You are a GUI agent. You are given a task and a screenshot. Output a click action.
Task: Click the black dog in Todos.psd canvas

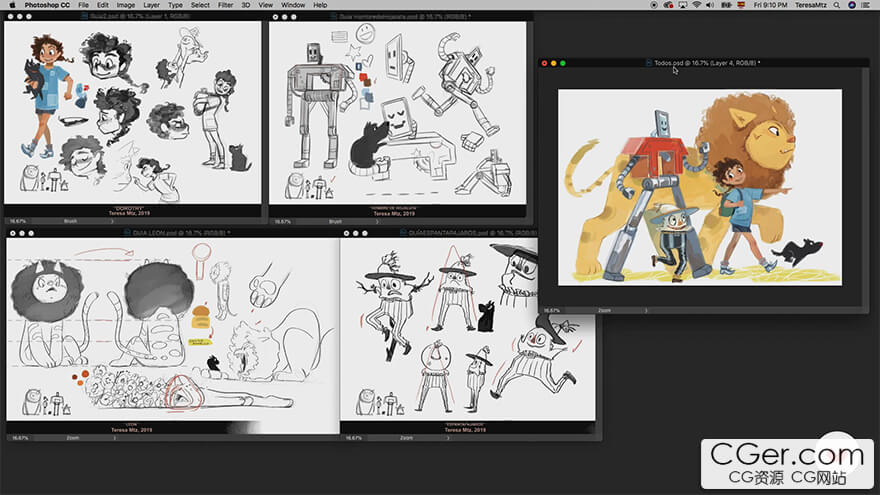797,251
